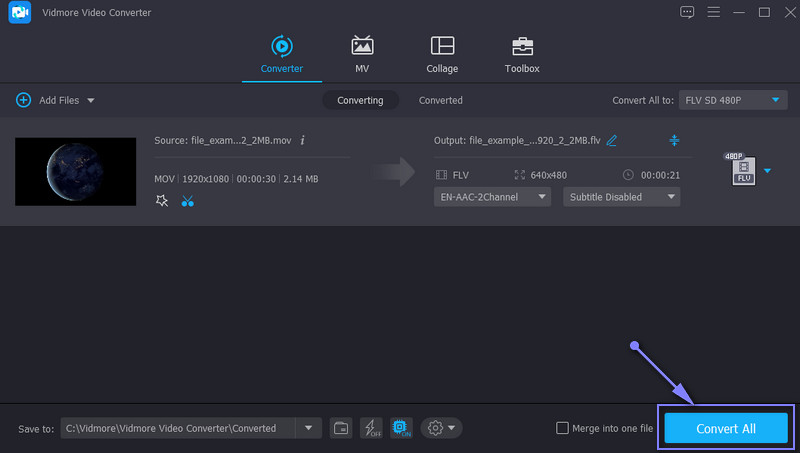Show source file info icon
This screenshot has width=800, height=453.
point(302,140)
